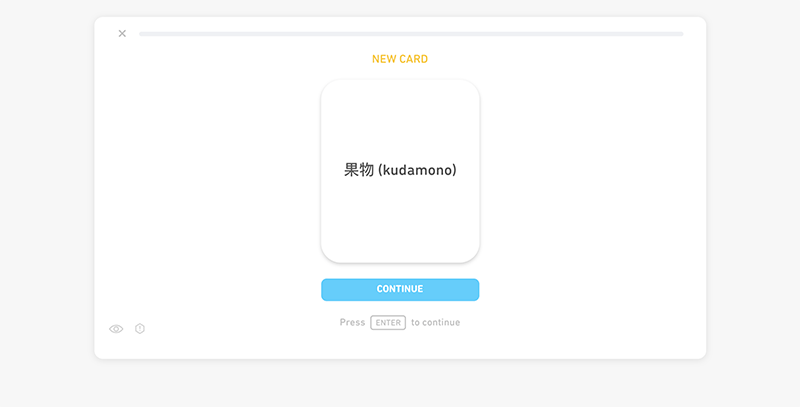Viewport: 800px width, 407px height.
Task: Toggle the eye visibility icon
Action: coord(116,329)
